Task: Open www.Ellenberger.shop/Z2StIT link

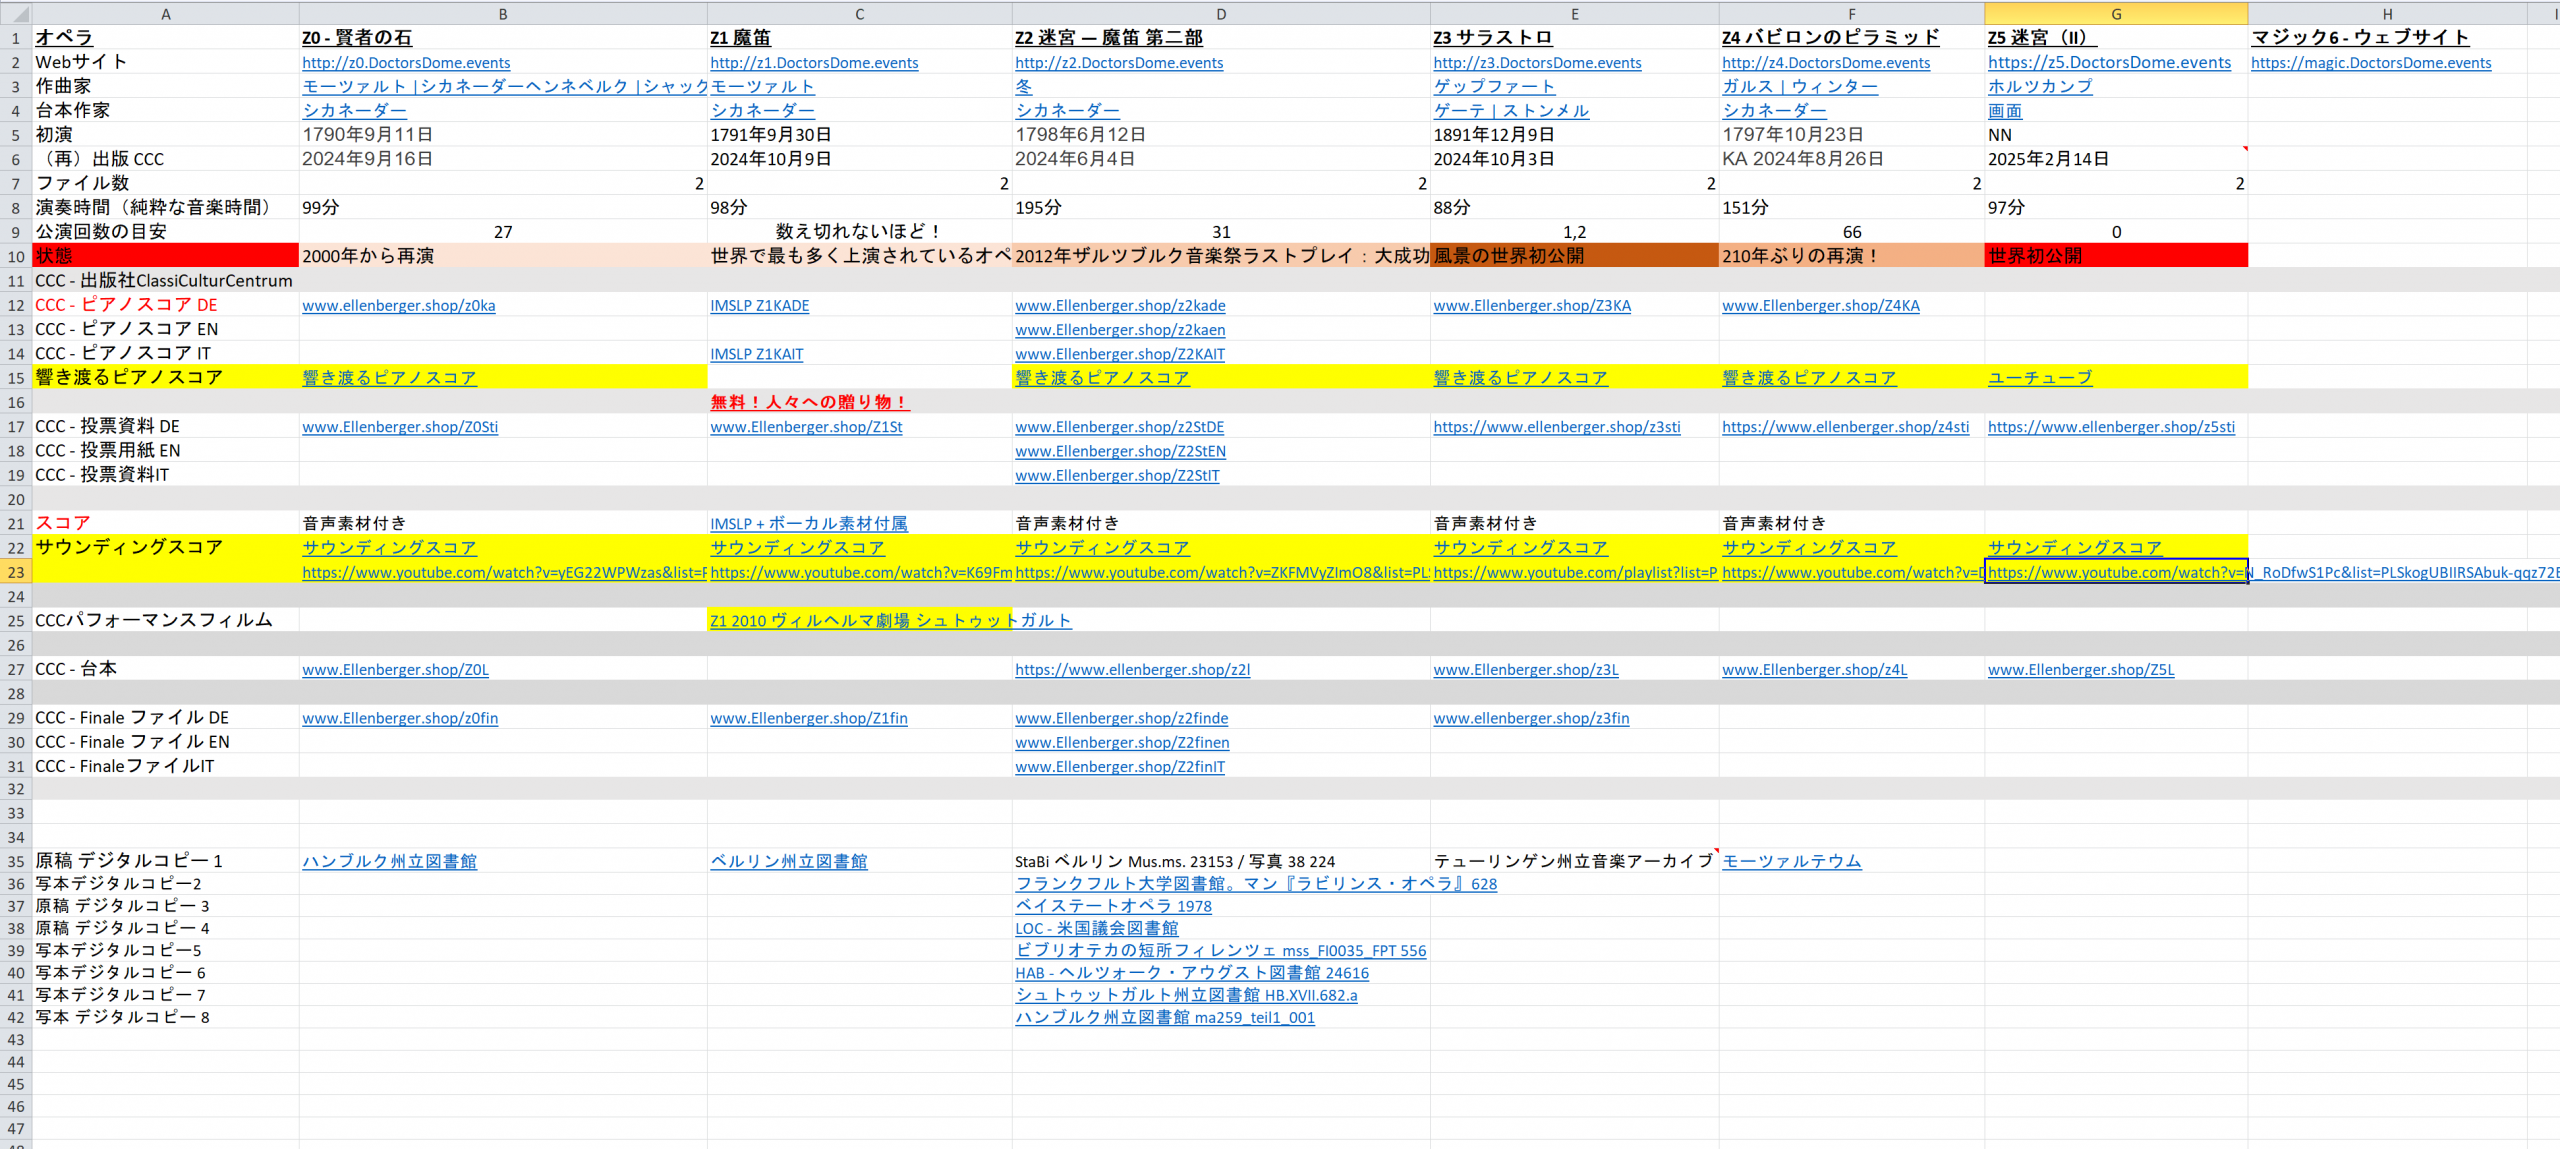Action: coord(1118,475)
